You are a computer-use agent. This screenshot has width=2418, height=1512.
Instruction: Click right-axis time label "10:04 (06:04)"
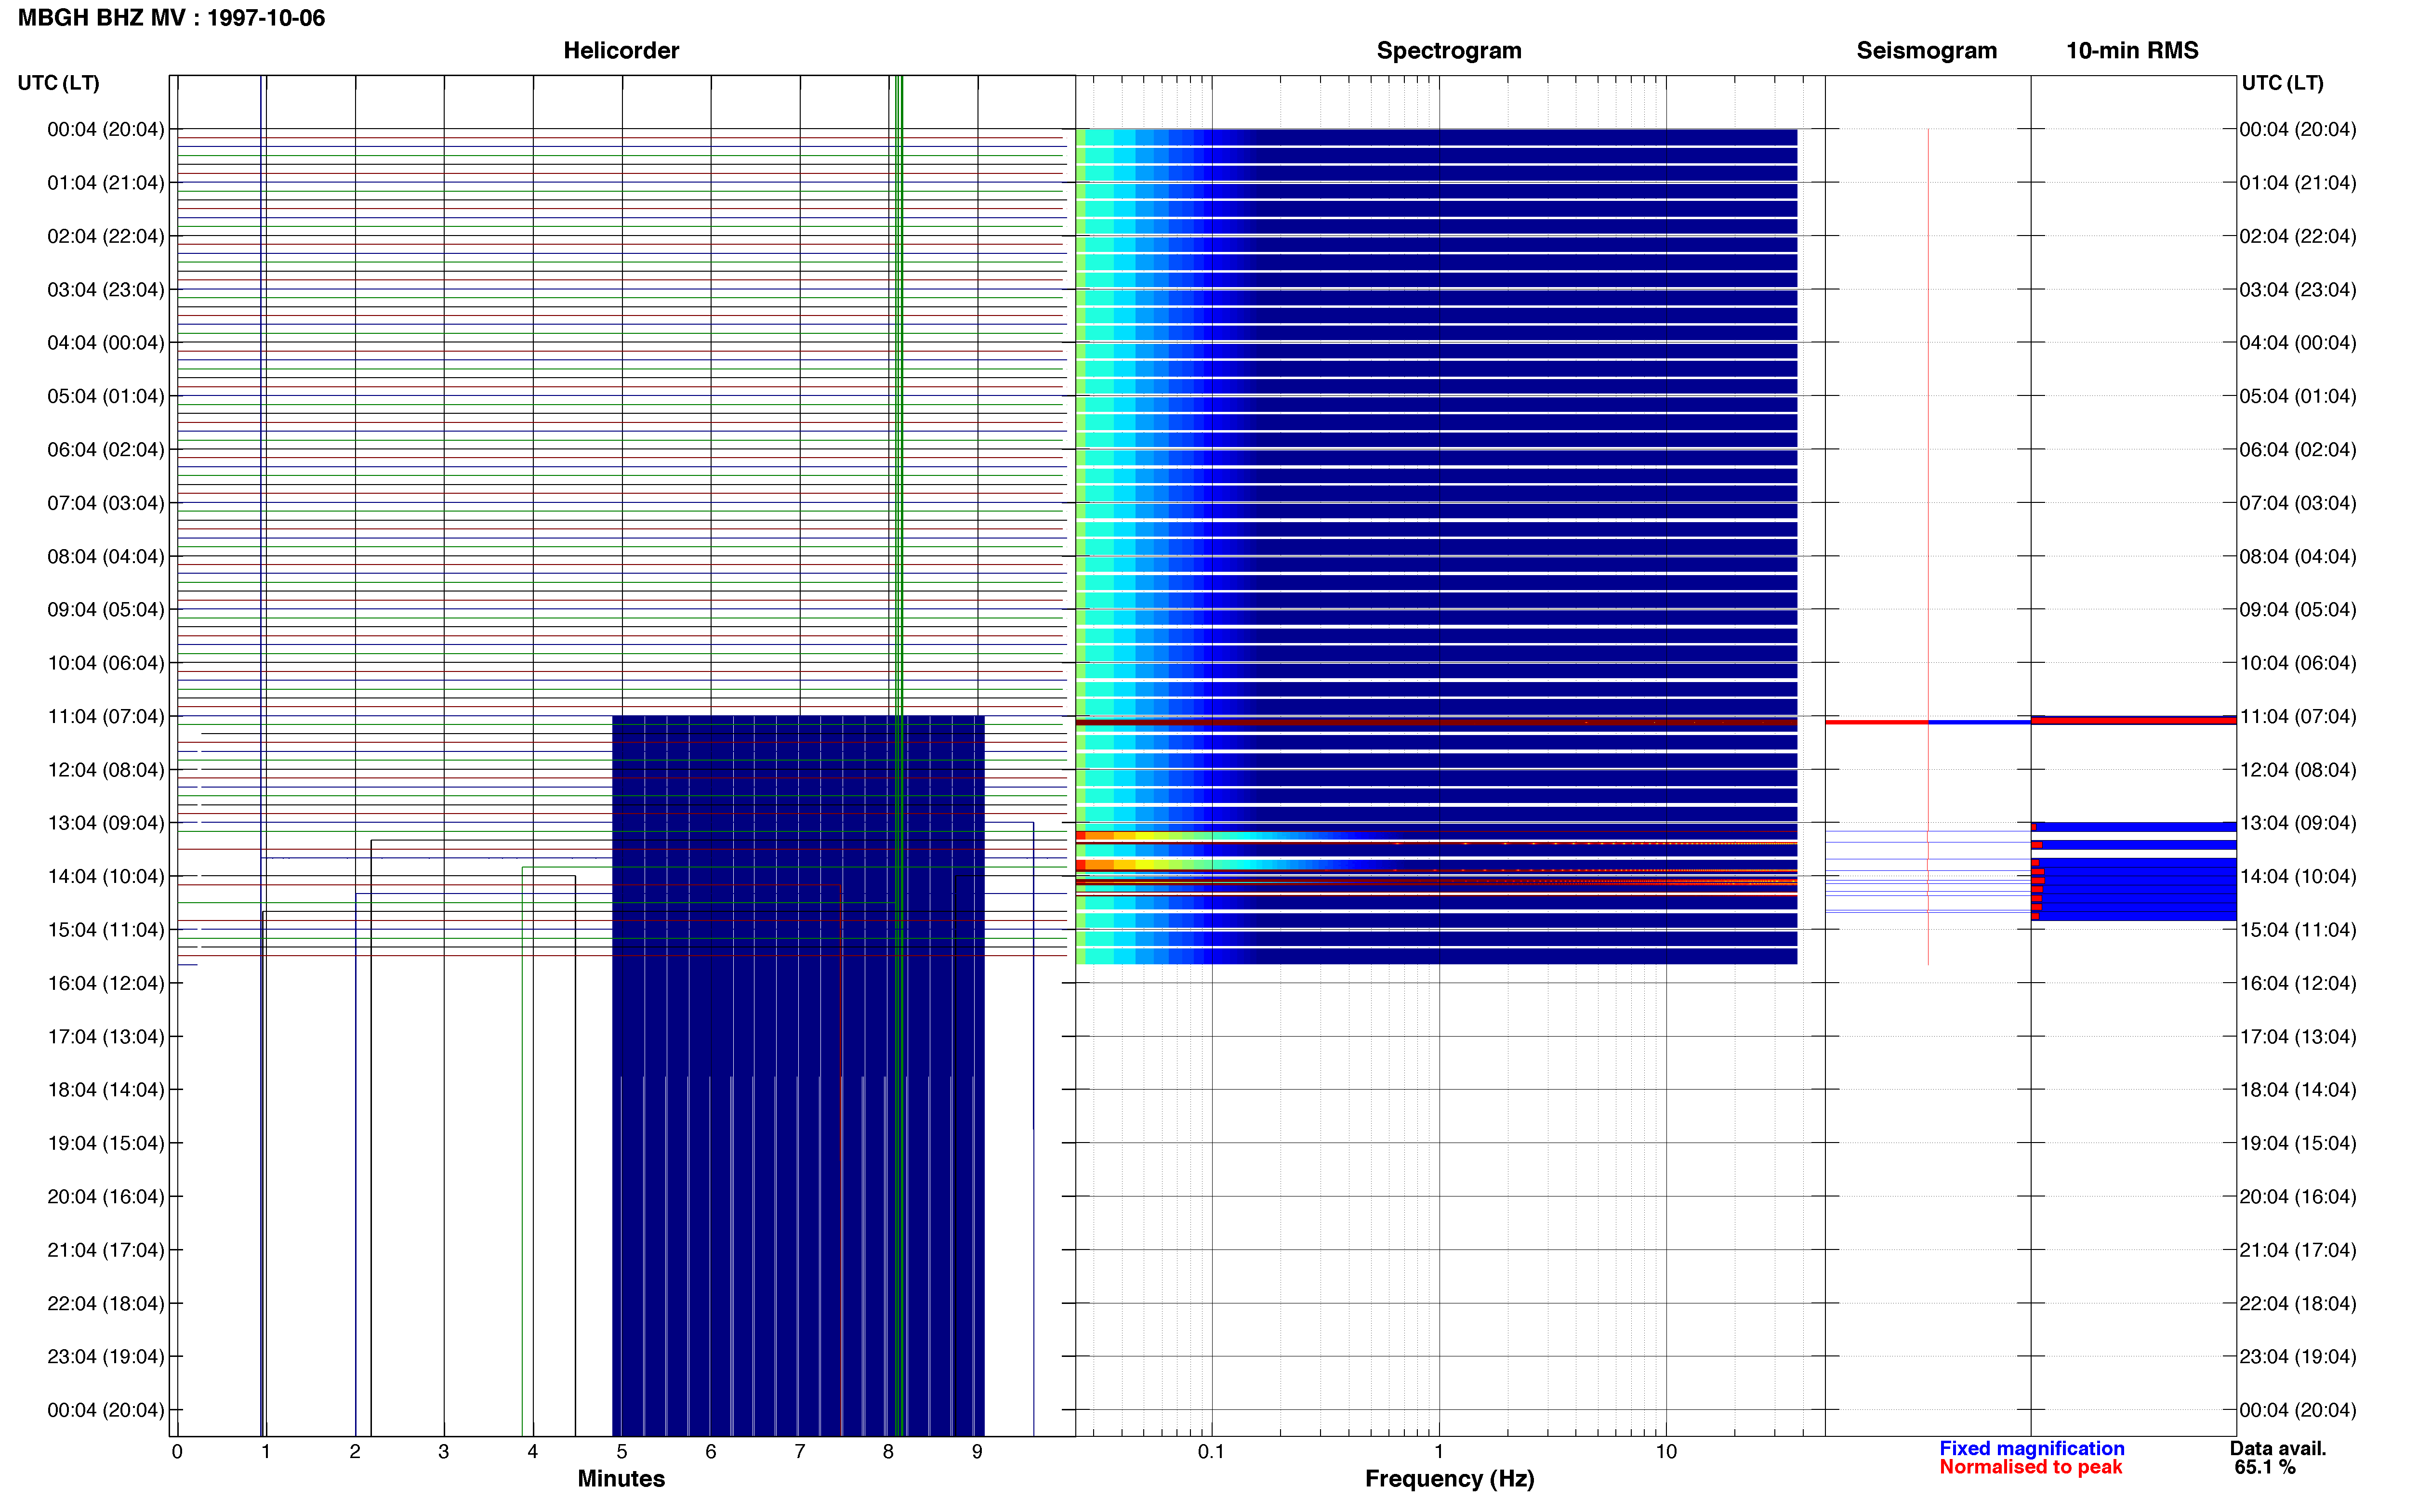pos(2298,663)
